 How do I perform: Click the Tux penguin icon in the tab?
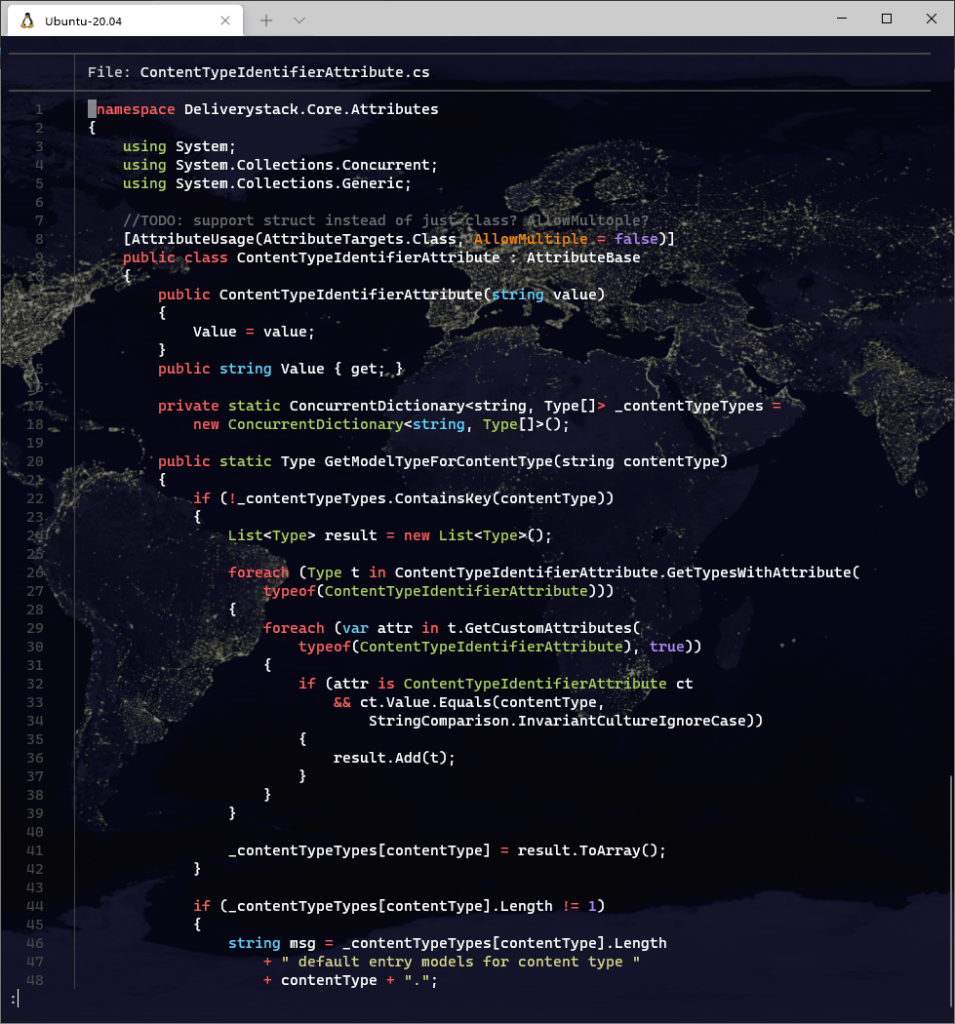tap(27, 20)
